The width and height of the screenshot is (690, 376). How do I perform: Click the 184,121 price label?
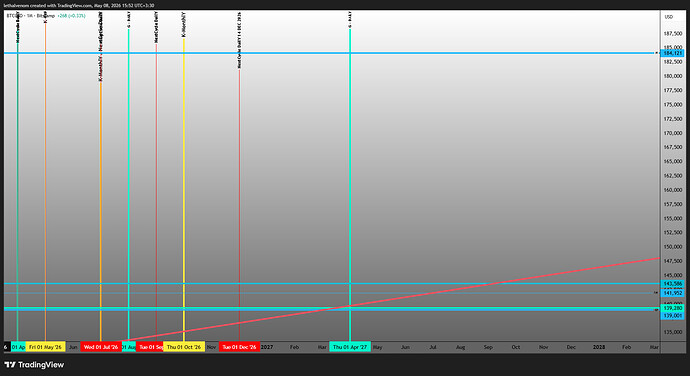(x=672, y=53)
